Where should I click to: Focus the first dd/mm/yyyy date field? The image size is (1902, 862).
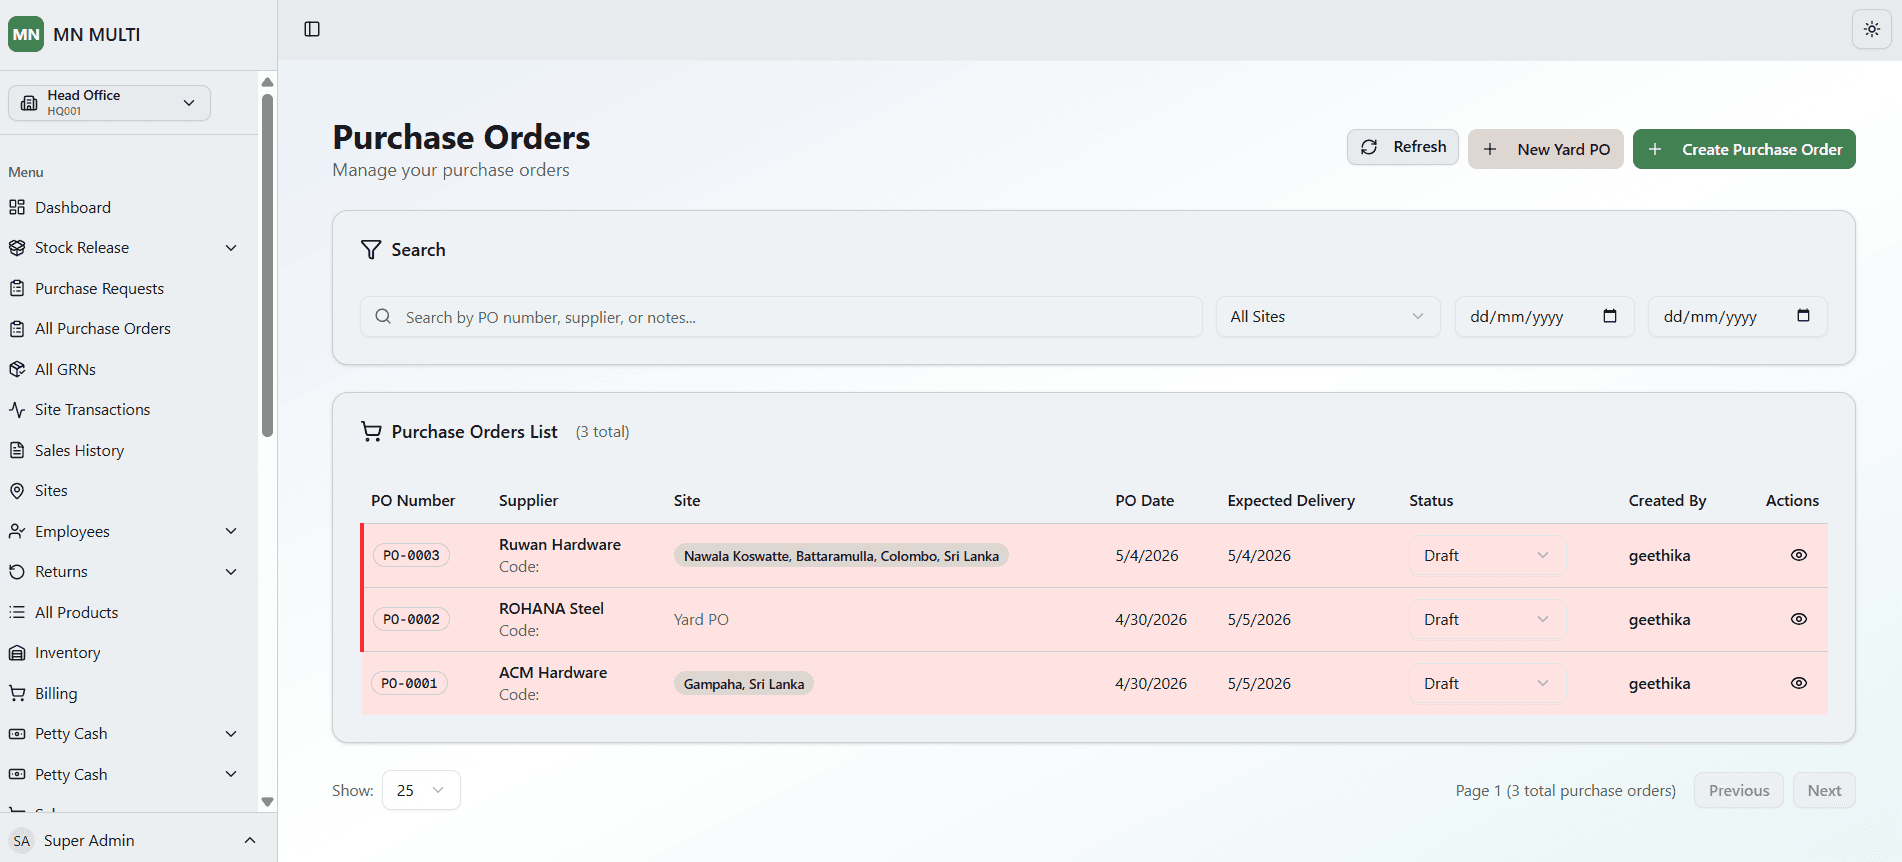[x=1544, y=316]
